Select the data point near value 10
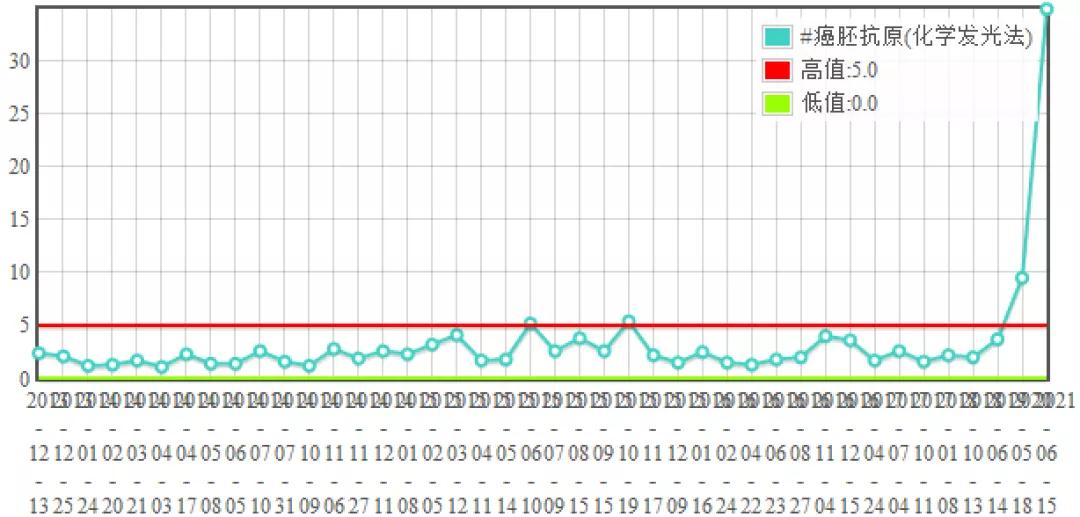Image resolution: width=1080 pixels, height=517 pixels. (x=1022, y=278)
